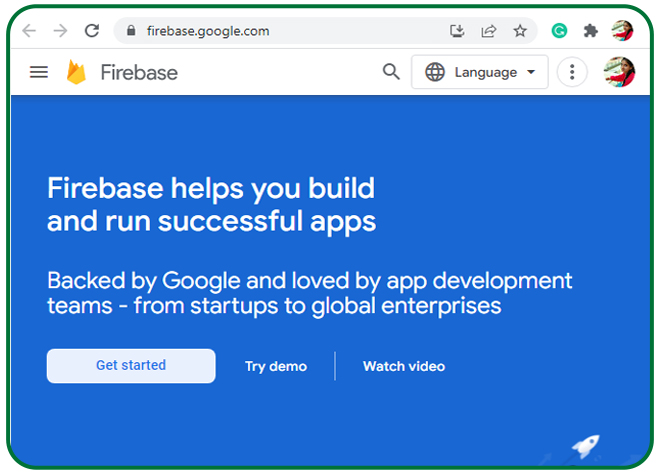The width and height of the screenshot is (659, 472).
Task: Reload the Firebase page
Action: (92, 31)
